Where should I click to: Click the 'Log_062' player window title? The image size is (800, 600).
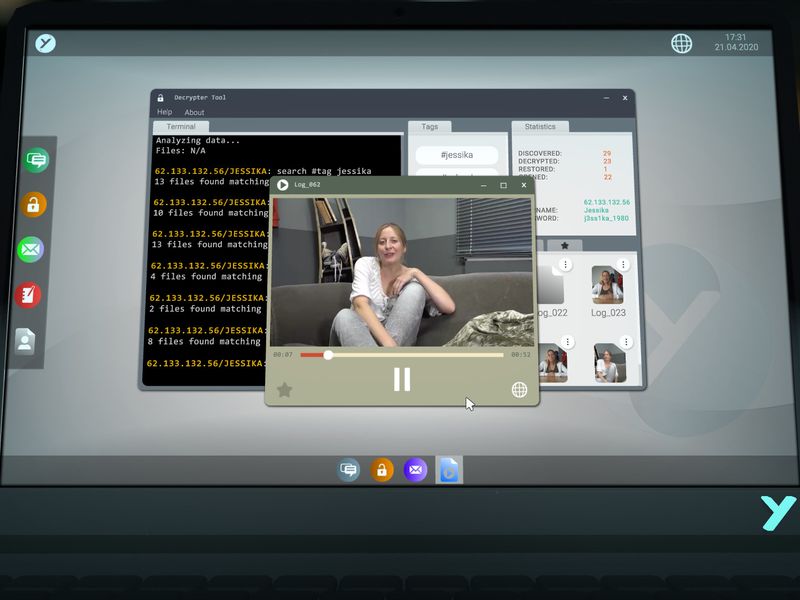[x=307, y=185]
